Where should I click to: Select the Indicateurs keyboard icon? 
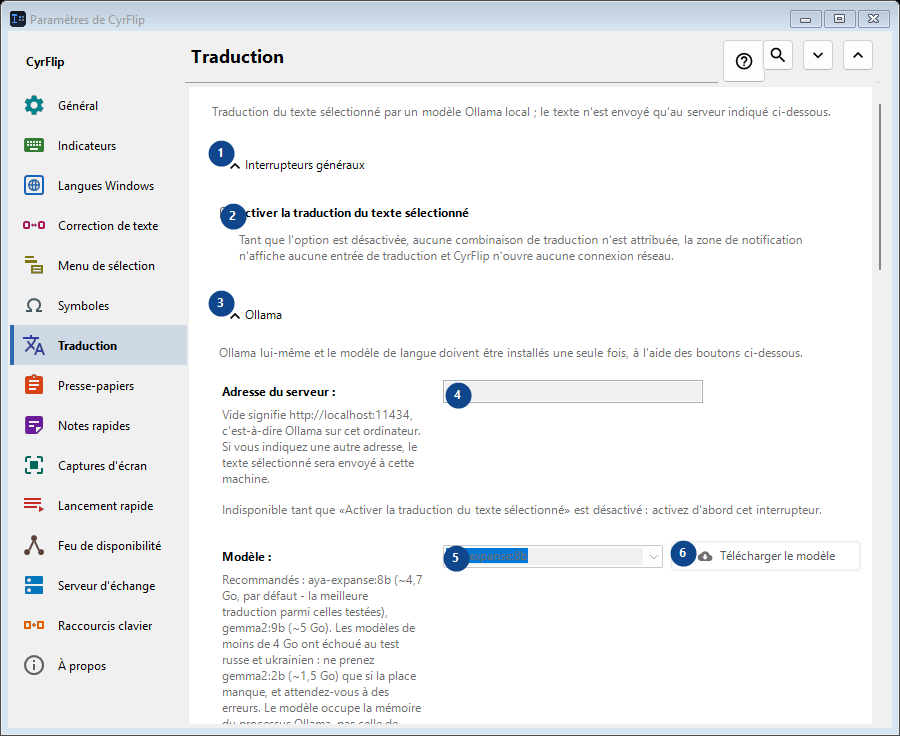point(34,146)
